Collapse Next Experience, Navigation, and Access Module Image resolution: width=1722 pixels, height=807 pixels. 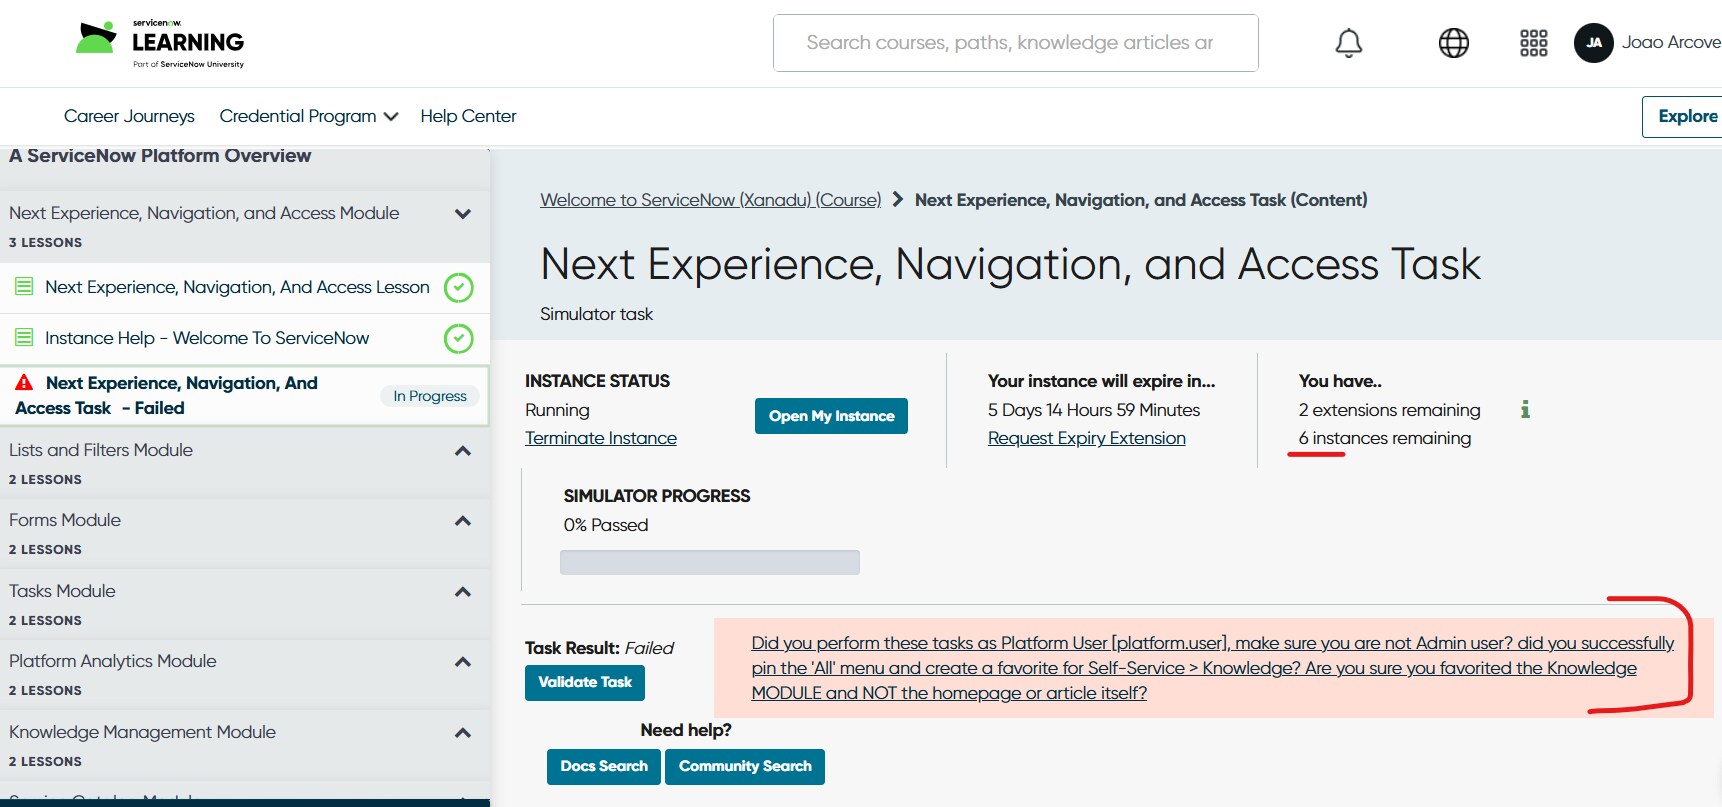click(x=462, y=214)
